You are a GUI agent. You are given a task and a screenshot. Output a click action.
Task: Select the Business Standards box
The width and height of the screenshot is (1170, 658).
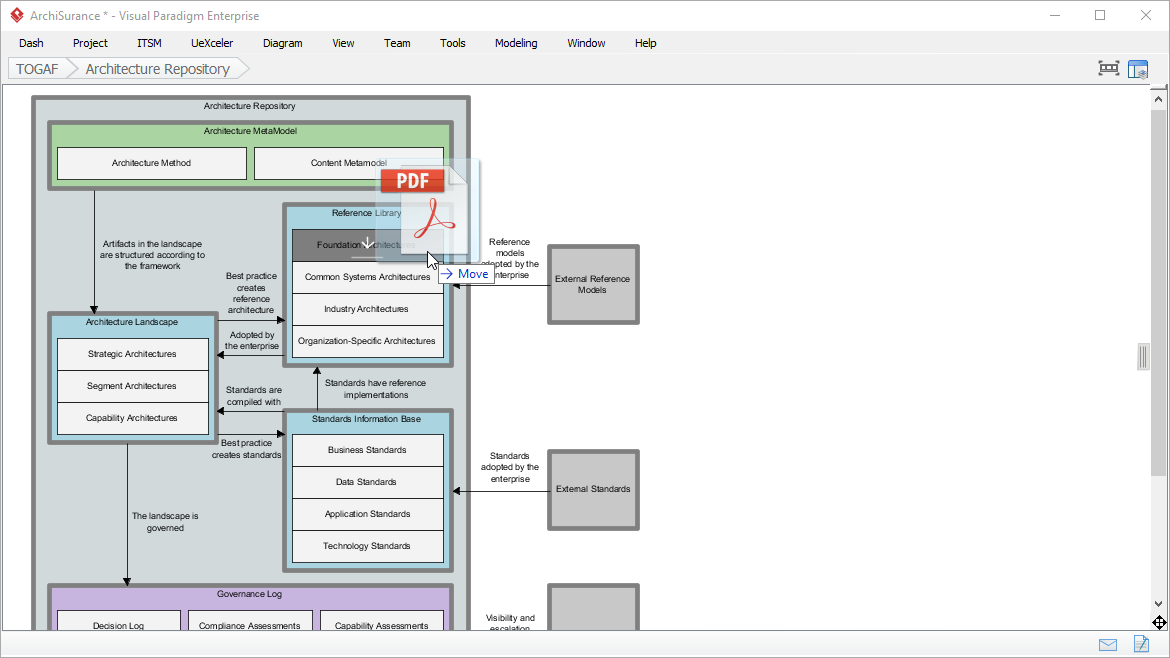pos(367,450)
